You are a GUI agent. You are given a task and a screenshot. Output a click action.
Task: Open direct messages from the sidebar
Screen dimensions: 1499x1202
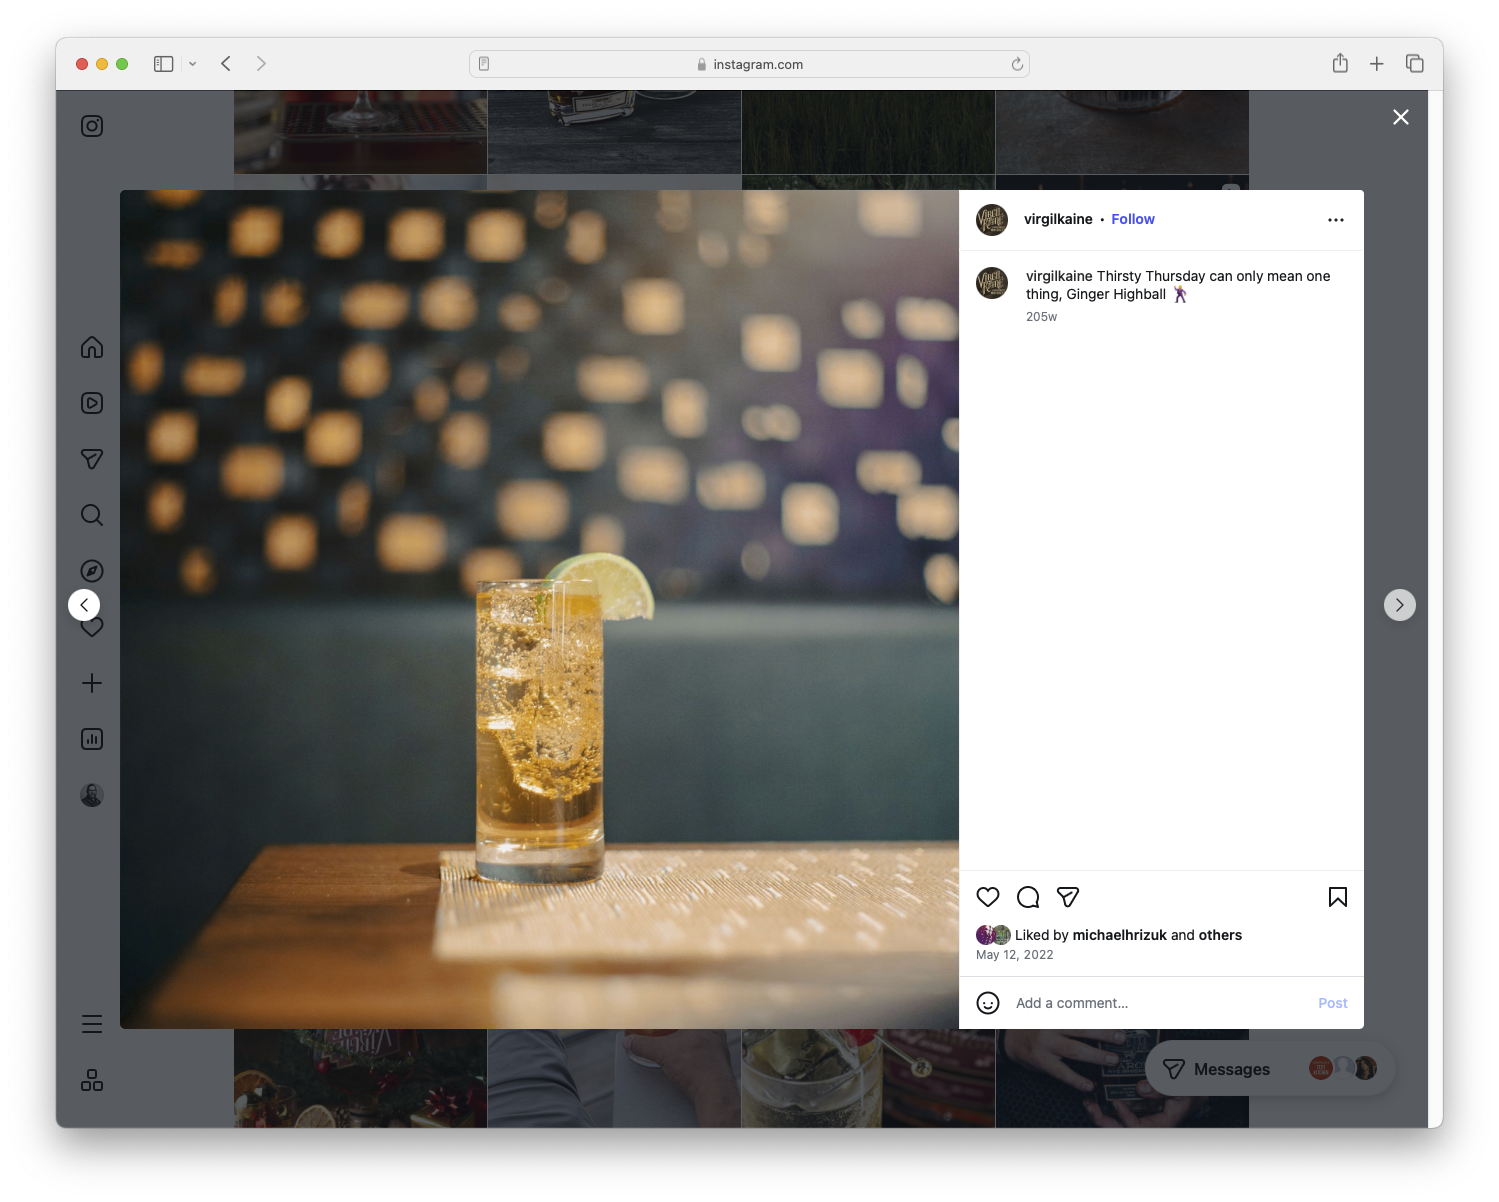pyautogui.click(x=91, y=458)
